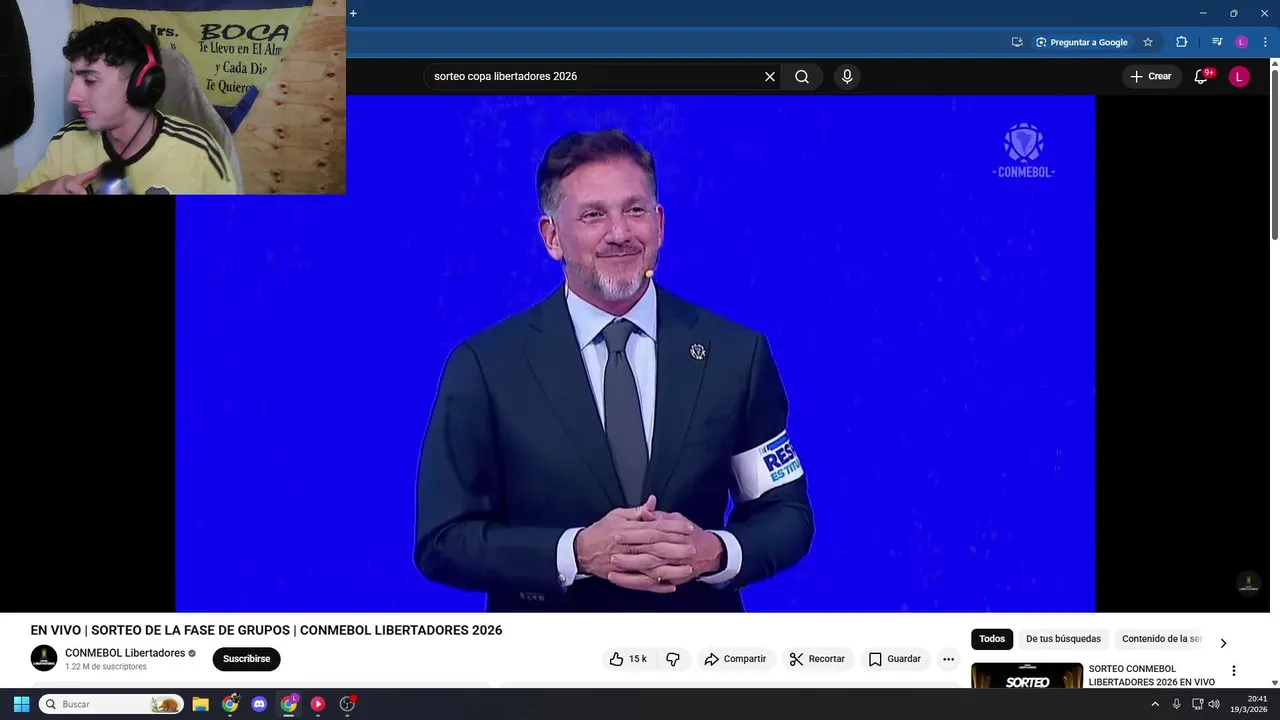Select De tus búsquedas chip

[1063, 639]
